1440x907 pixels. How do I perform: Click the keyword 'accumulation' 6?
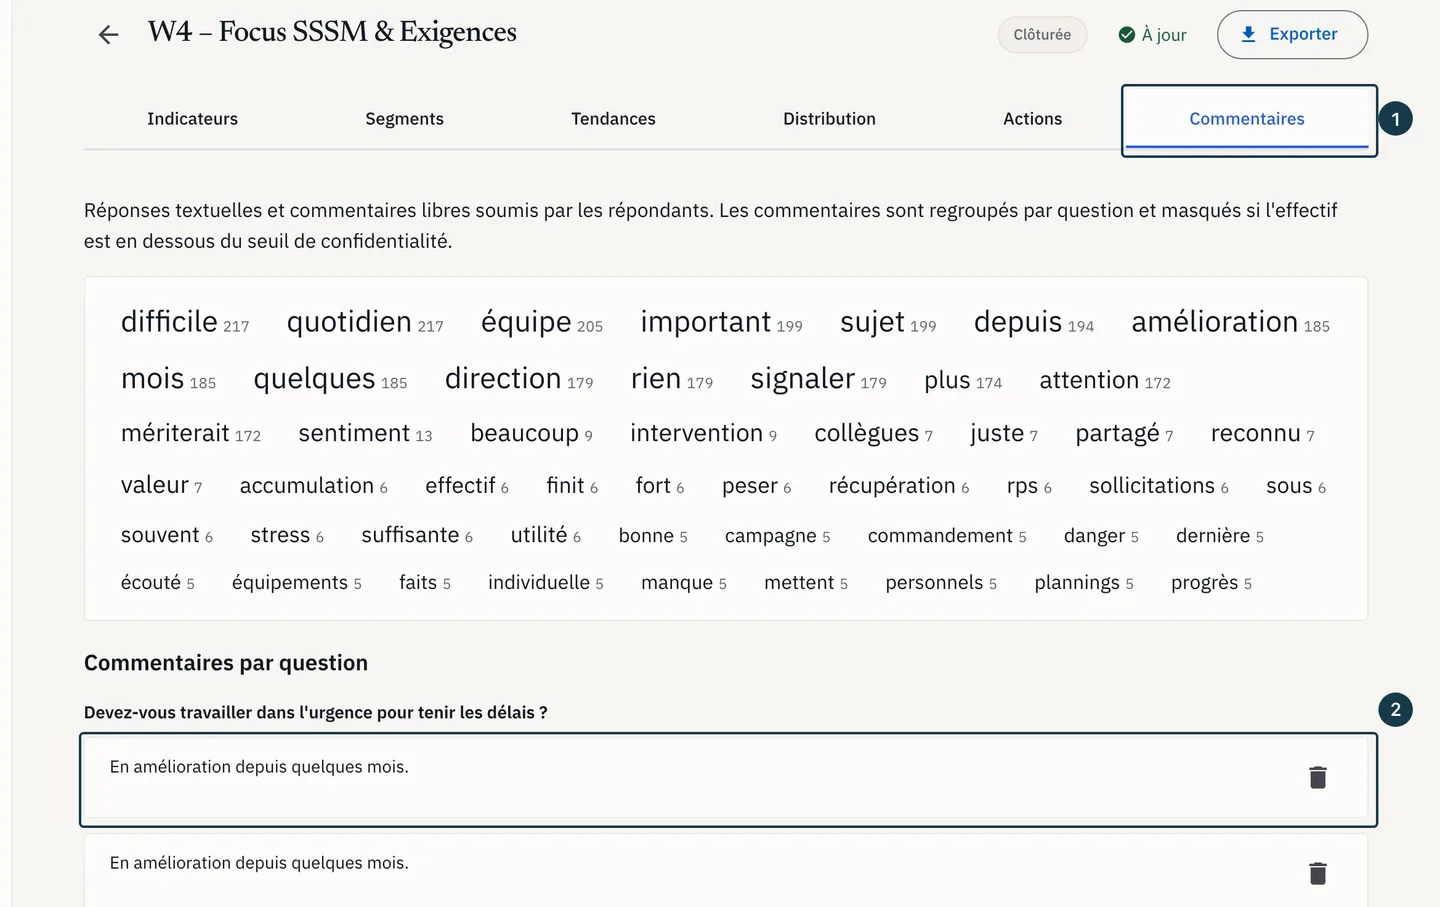pyautogui.click(x=313, y=485)
